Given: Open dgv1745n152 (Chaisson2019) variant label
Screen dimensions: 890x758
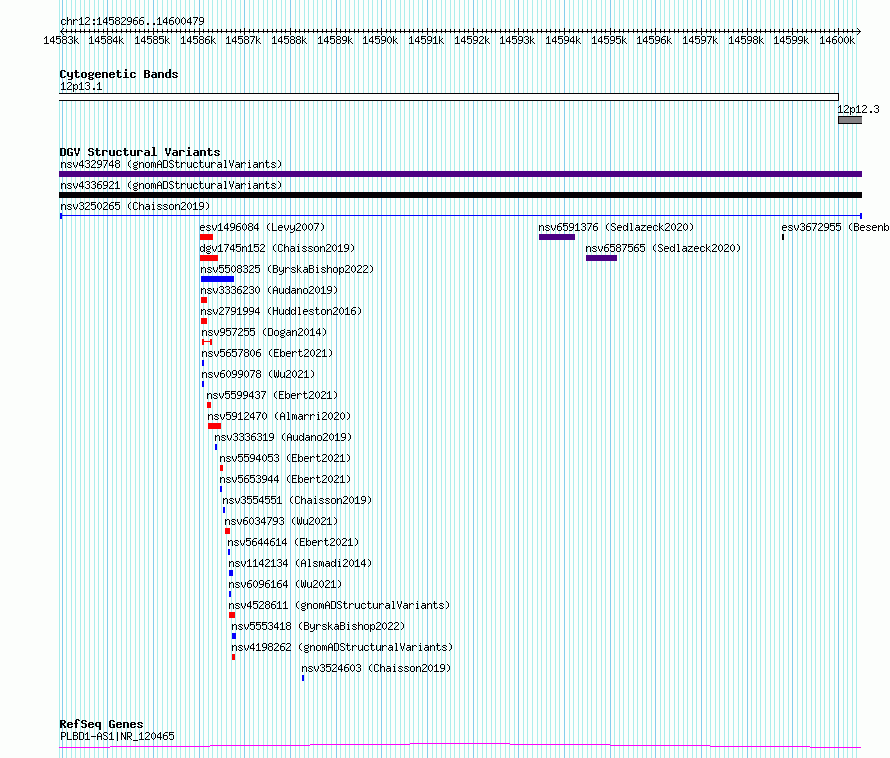Looking at the screenshot, I should point(277,248).
